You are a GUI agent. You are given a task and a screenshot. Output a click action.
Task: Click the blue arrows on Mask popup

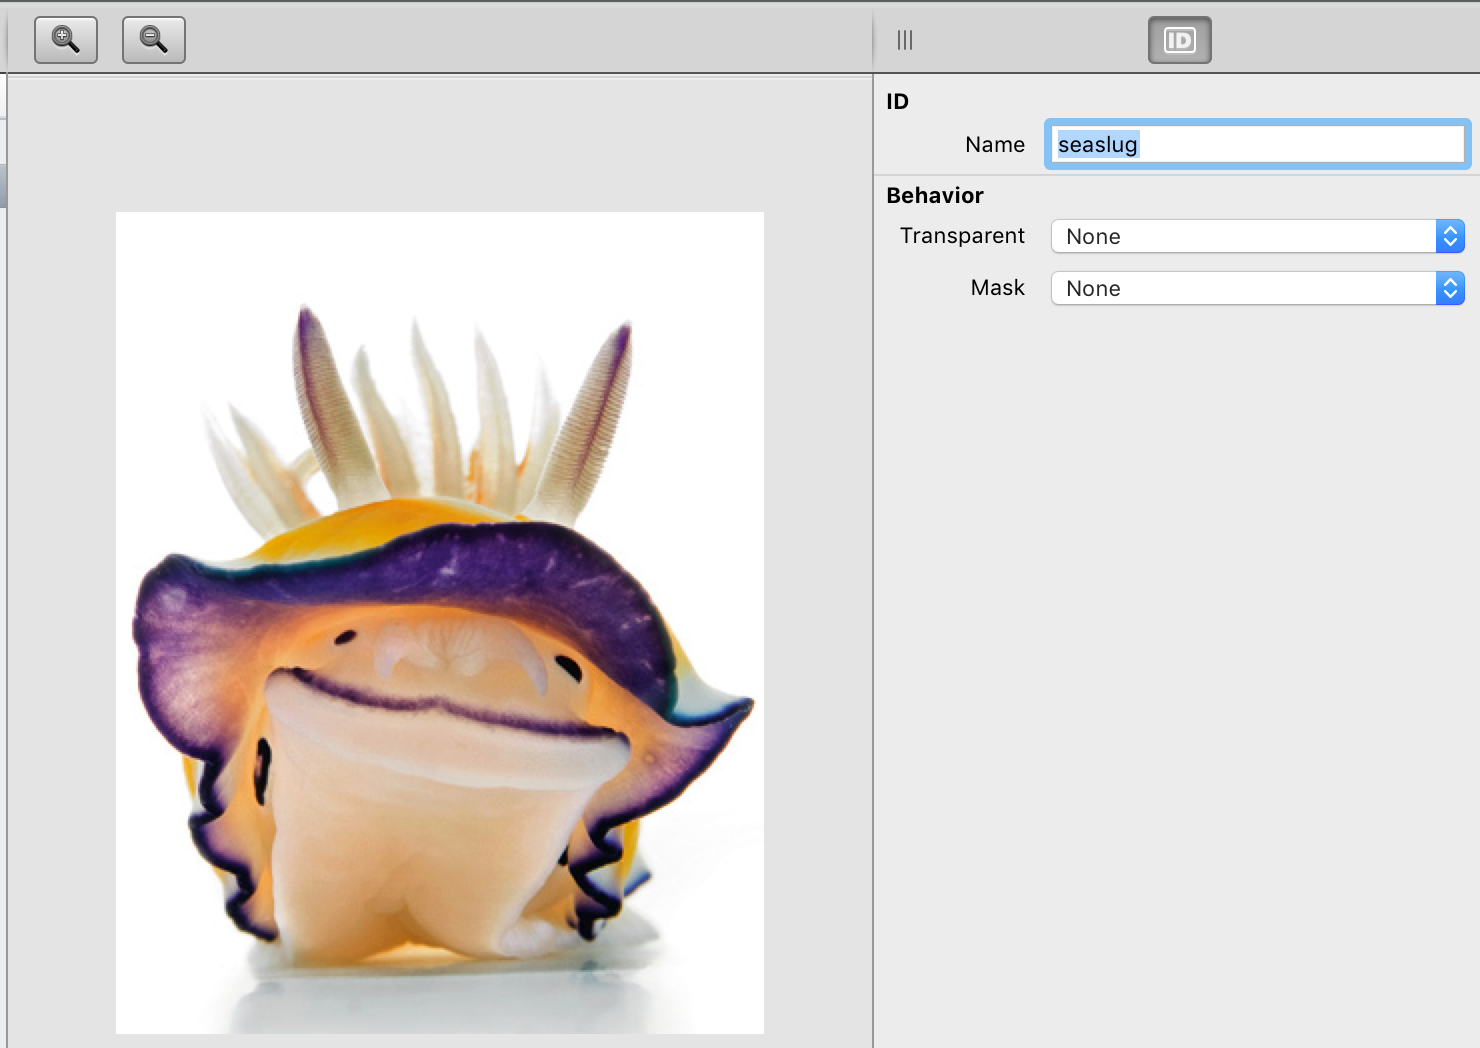[x=1450, y=289]
